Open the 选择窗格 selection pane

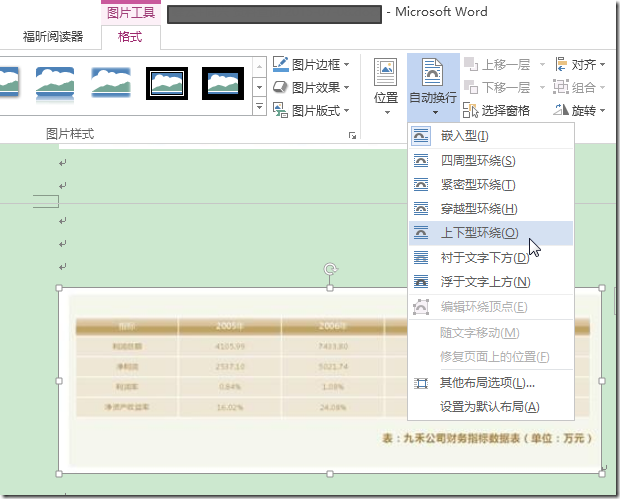[496, 110]
